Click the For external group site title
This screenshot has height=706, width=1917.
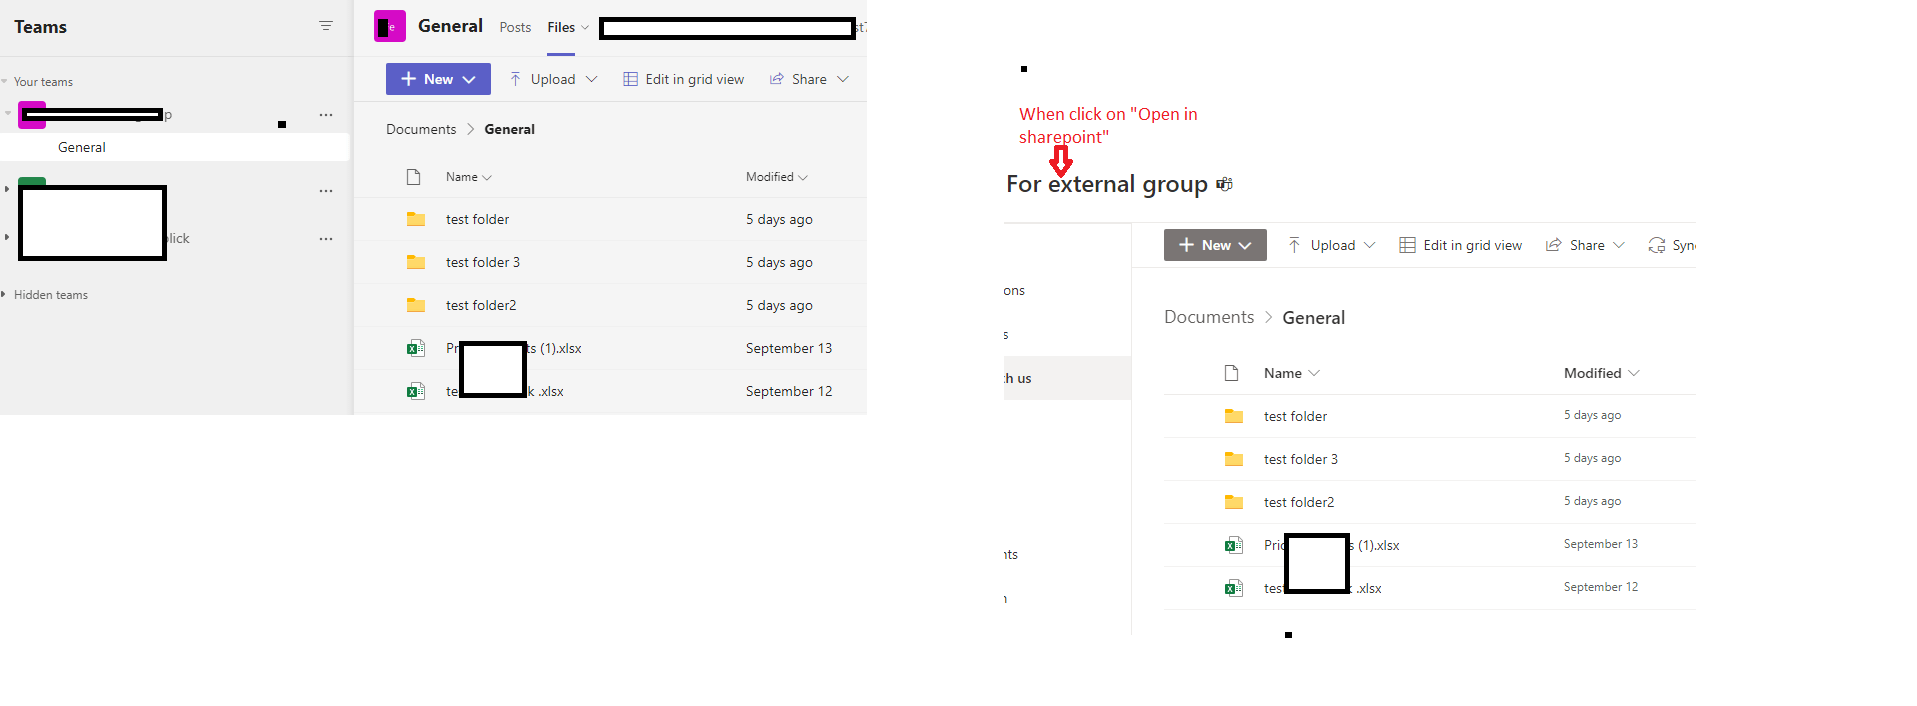tap(1107, 184)
